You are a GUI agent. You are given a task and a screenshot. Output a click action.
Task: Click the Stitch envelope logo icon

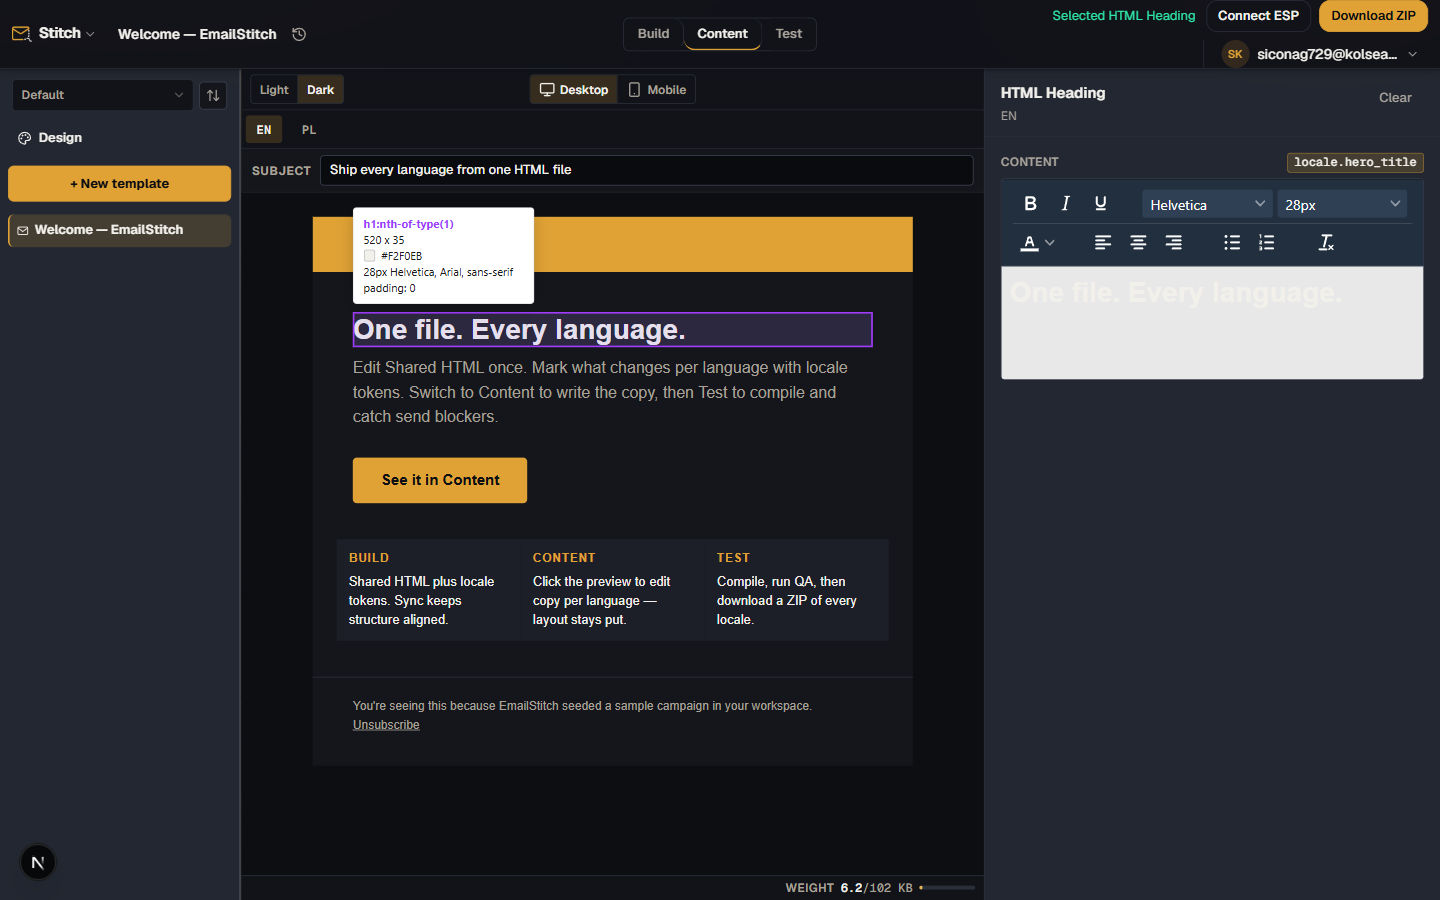pos(21,34)
